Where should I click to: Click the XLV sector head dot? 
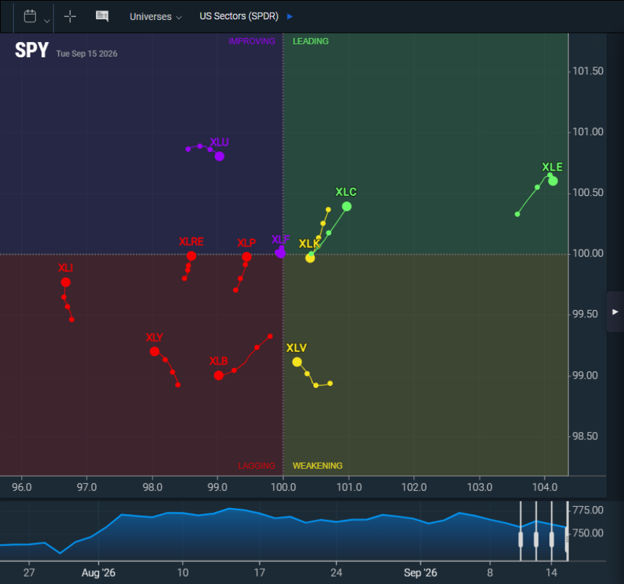tap(297, 362)
